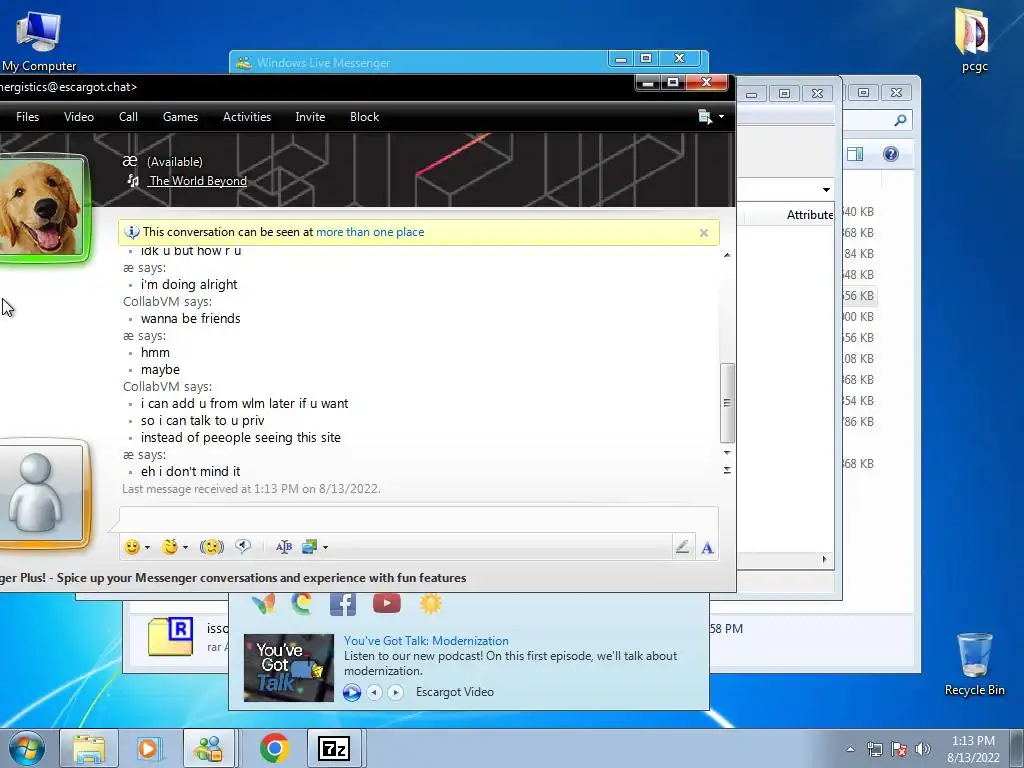Click the You've Got Talk podcast thumbnail

pos(289,667)
